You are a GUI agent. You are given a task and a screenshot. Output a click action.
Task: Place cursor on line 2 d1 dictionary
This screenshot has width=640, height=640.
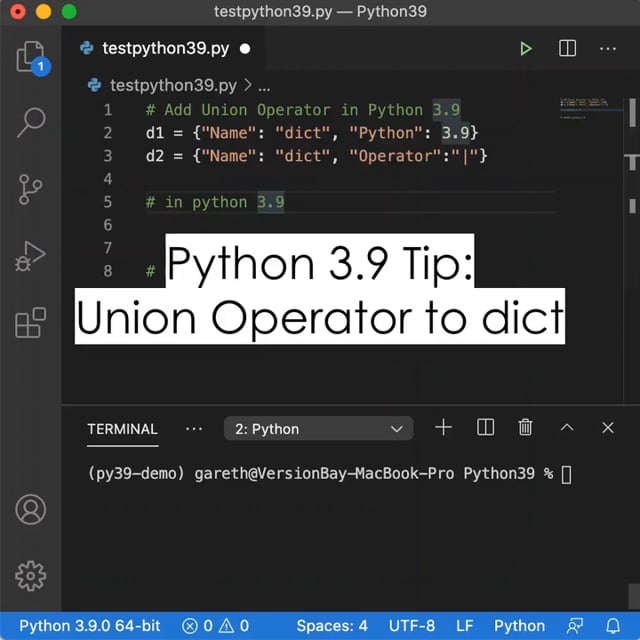tap(312, 133)
